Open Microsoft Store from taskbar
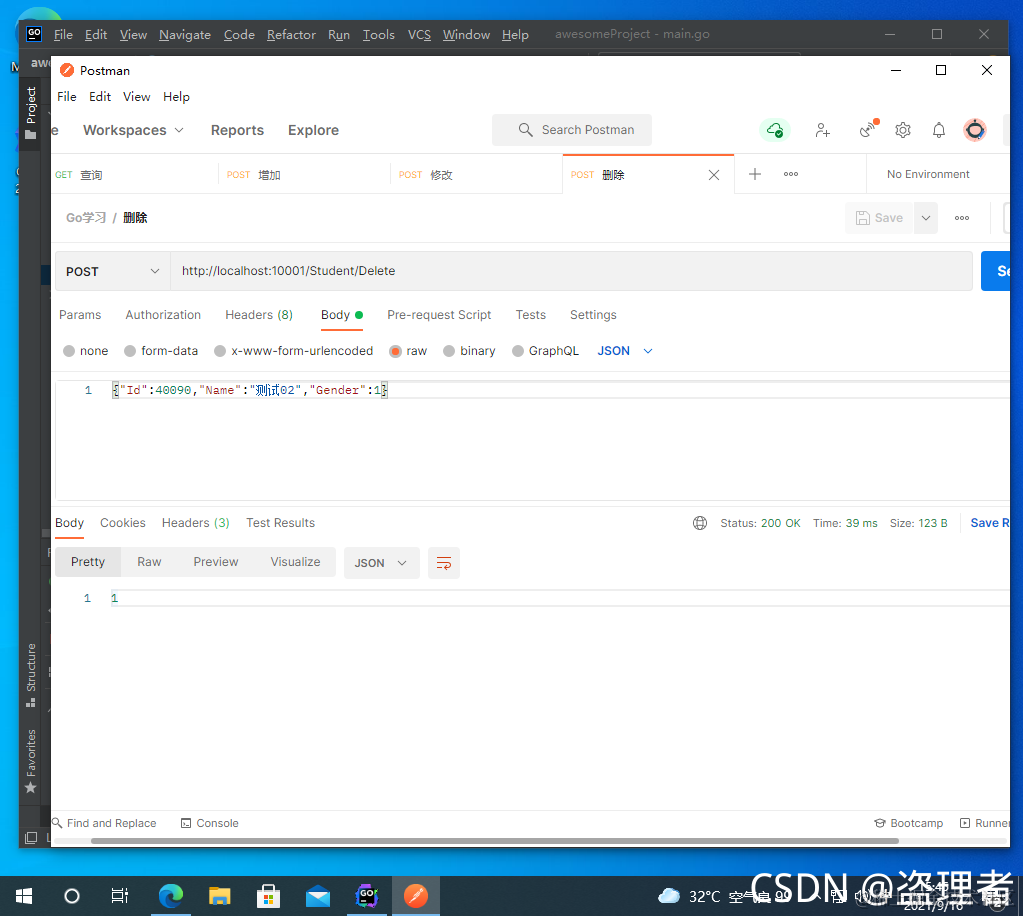Screen dimensions: 1023x916 coord(268,896)
